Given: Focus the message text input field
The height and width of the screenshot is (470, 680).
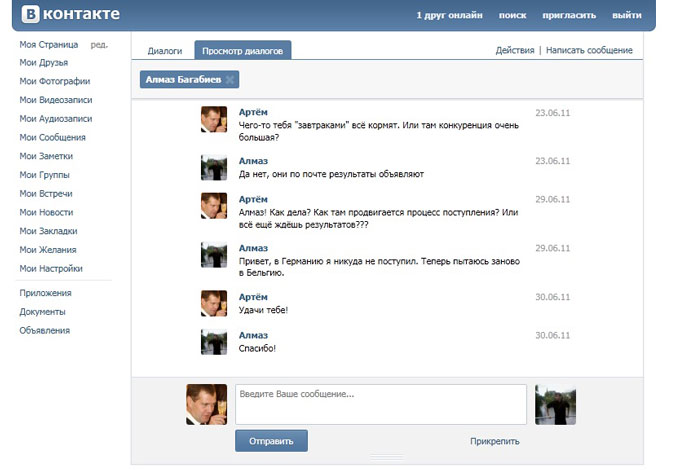Looking at the screenshot, I should [x=380, y=404].
